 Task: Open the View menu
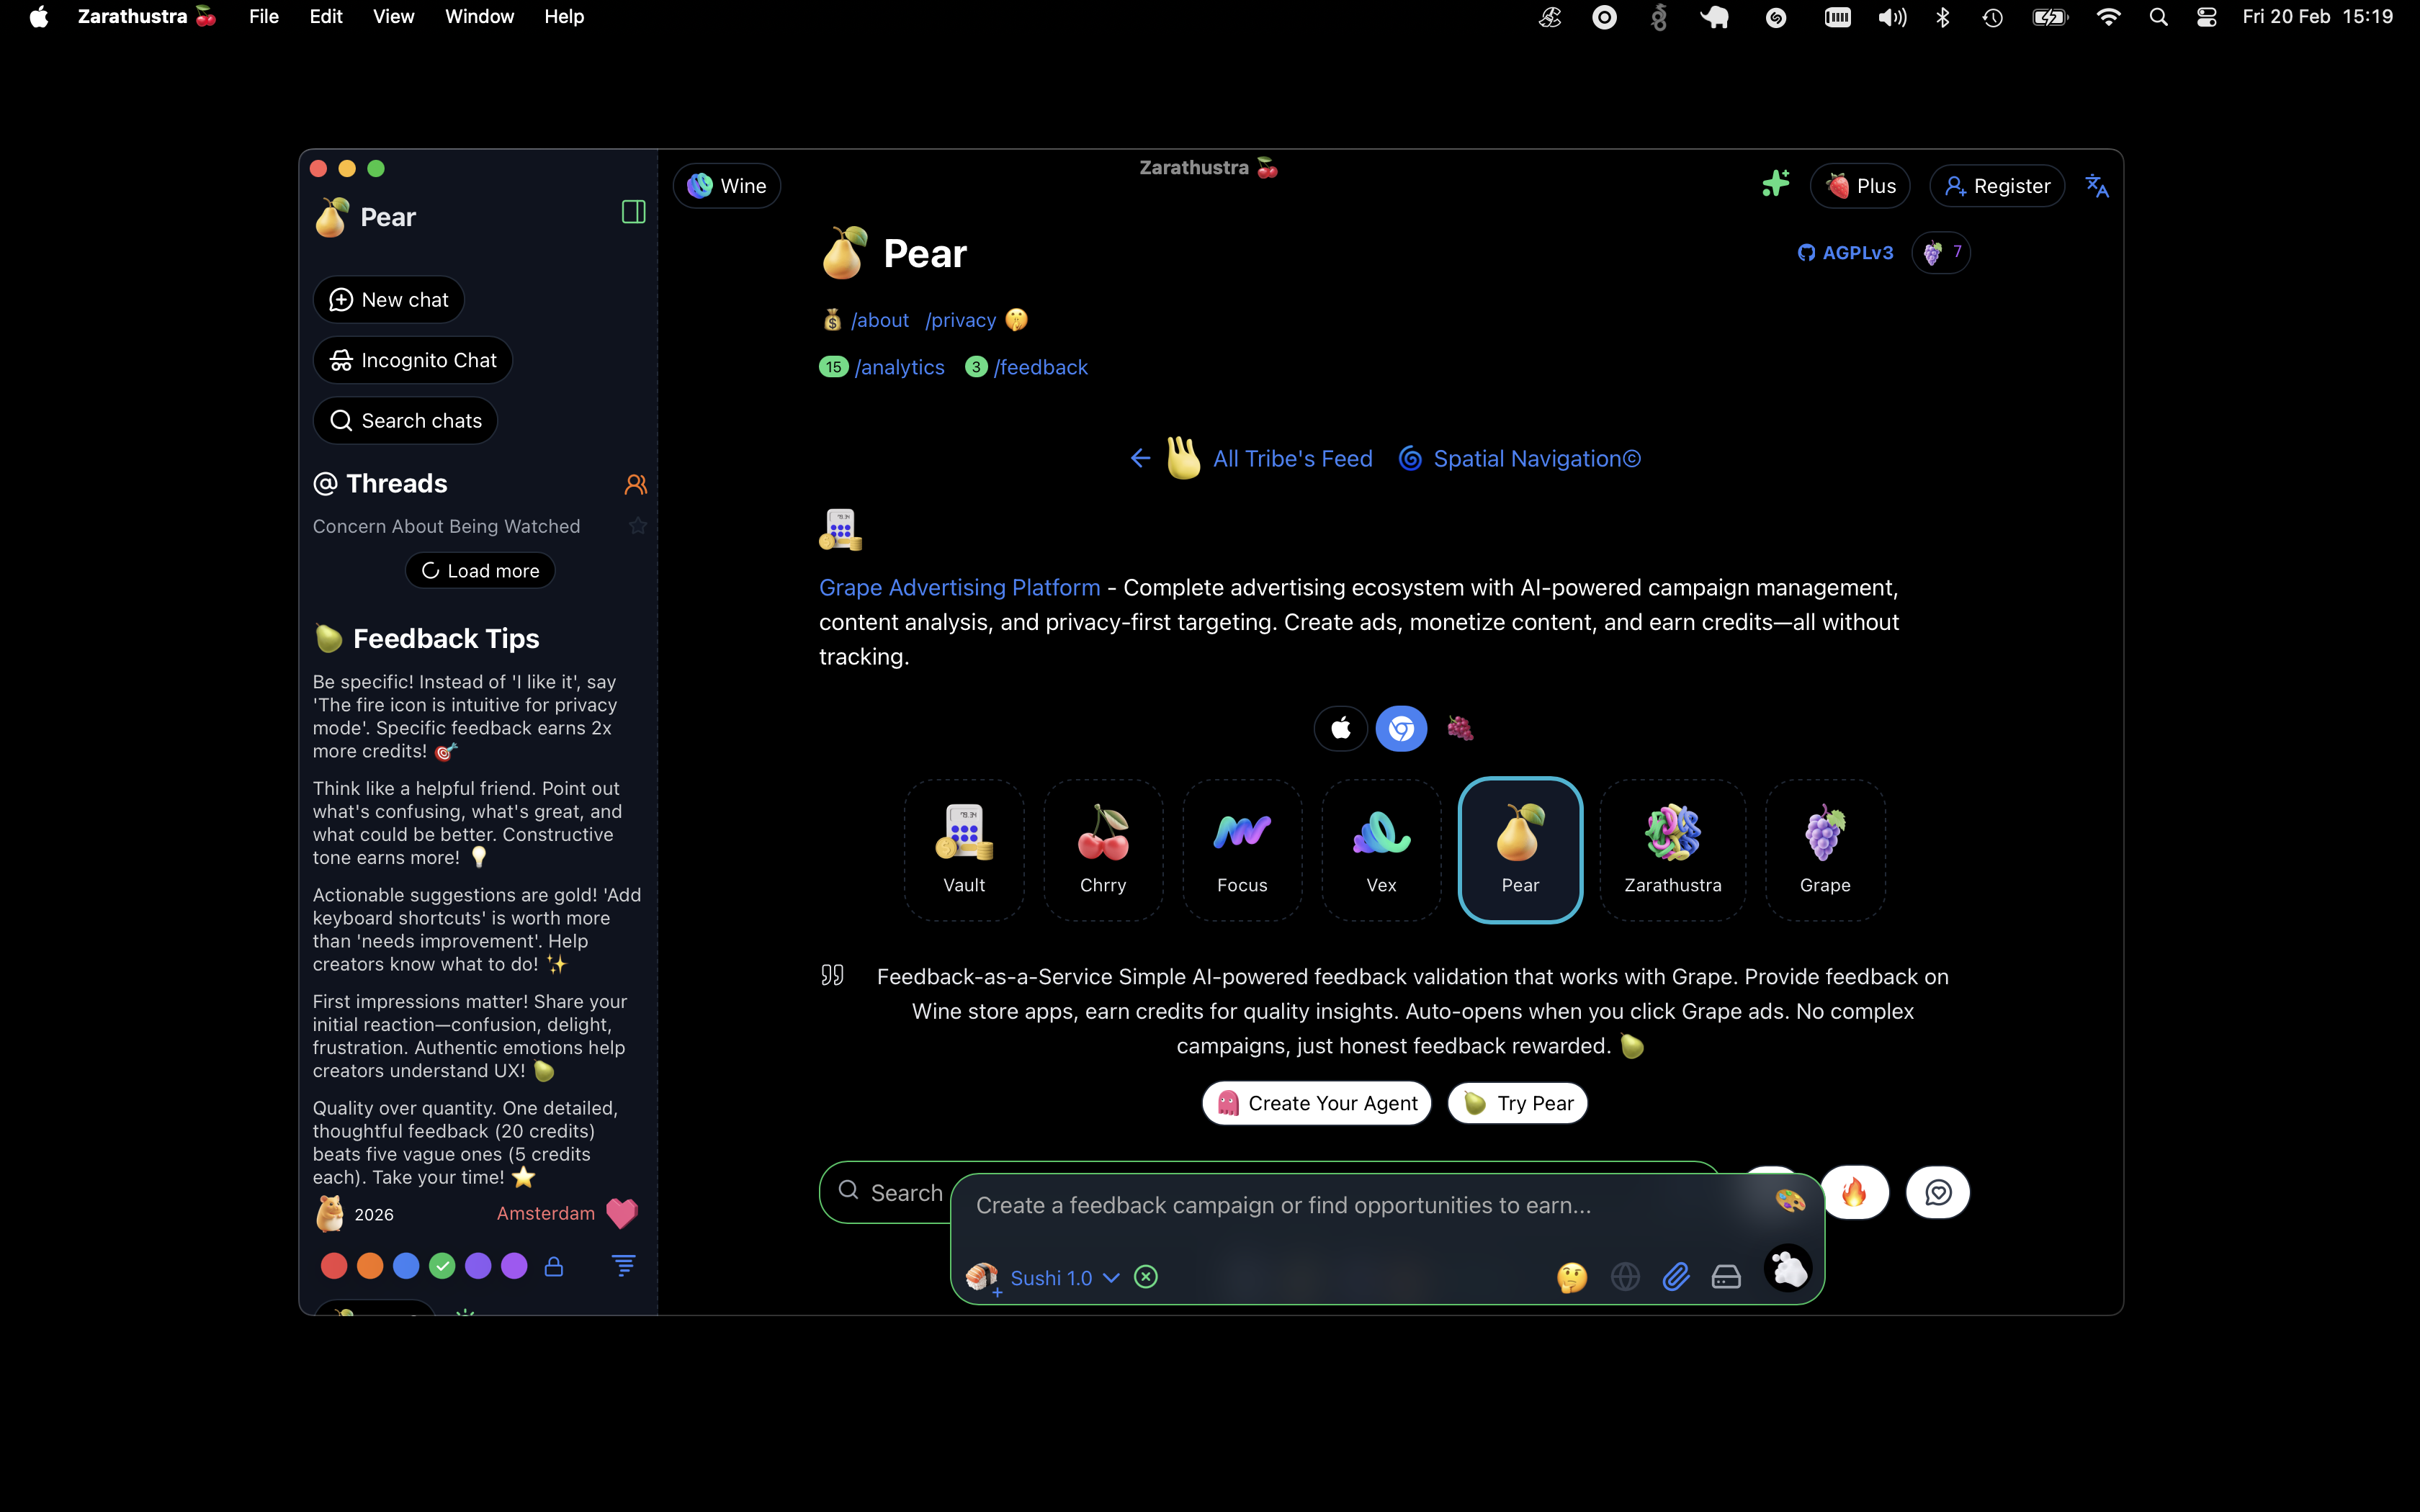[x=393, y=17]
